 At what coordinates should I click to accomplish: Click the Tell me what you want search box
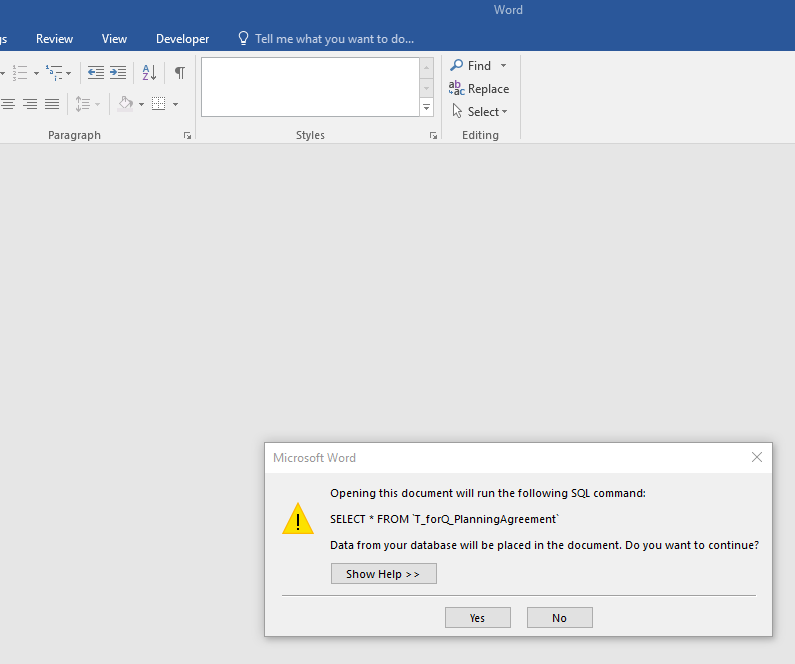[326, 39]
